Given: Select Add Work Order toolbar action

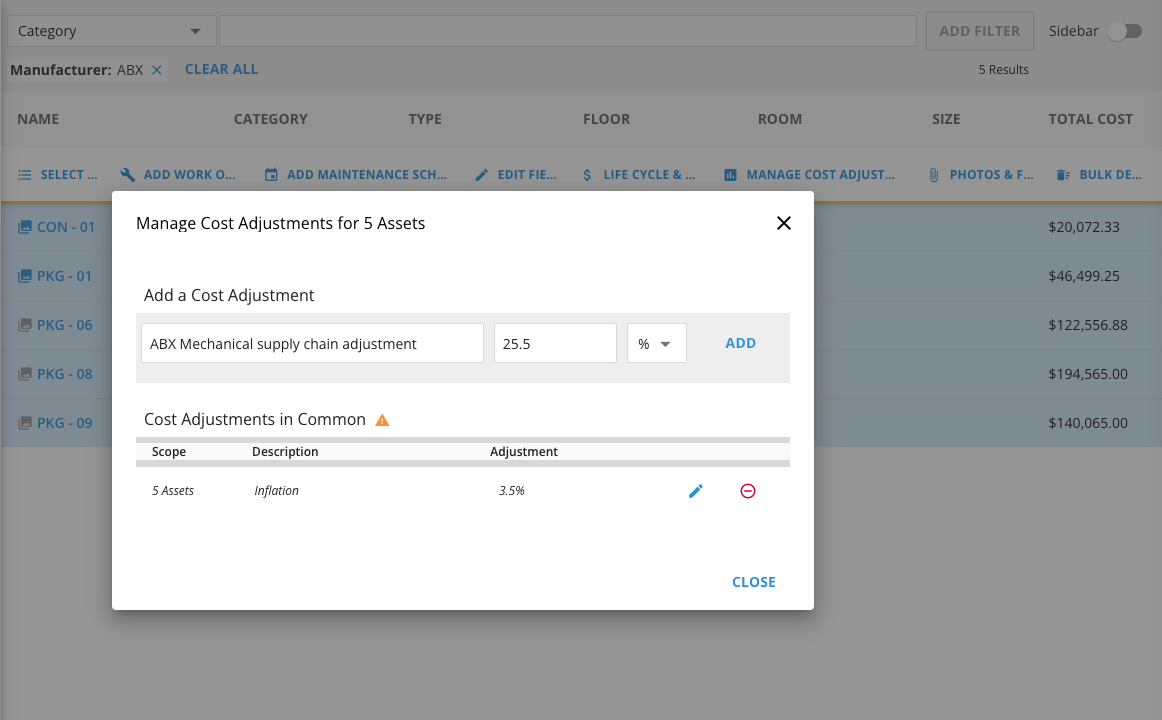Looking at the screenshot, I should click(x=178, y=175).
